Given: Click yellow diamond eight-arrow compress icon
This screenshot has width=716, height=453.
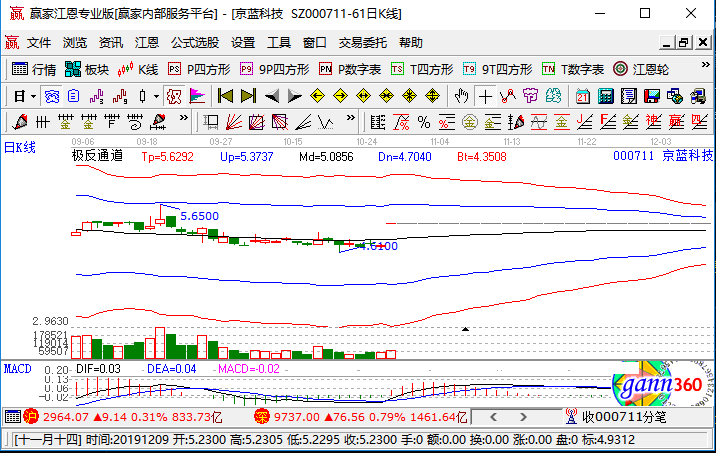Looking at the screenshot, I should (409, 96).
